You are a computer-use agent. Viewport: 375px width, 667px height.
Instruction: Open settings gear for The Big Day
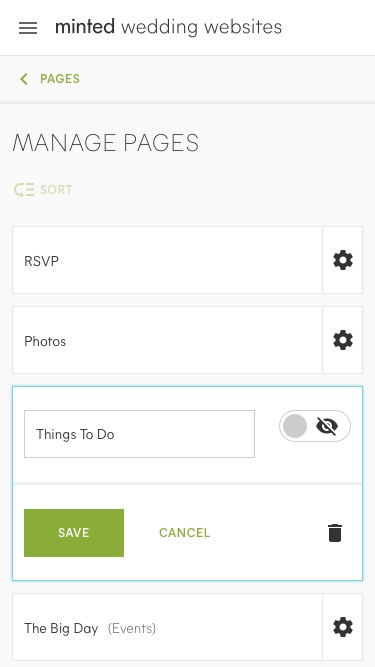click(x=343, y=627)
